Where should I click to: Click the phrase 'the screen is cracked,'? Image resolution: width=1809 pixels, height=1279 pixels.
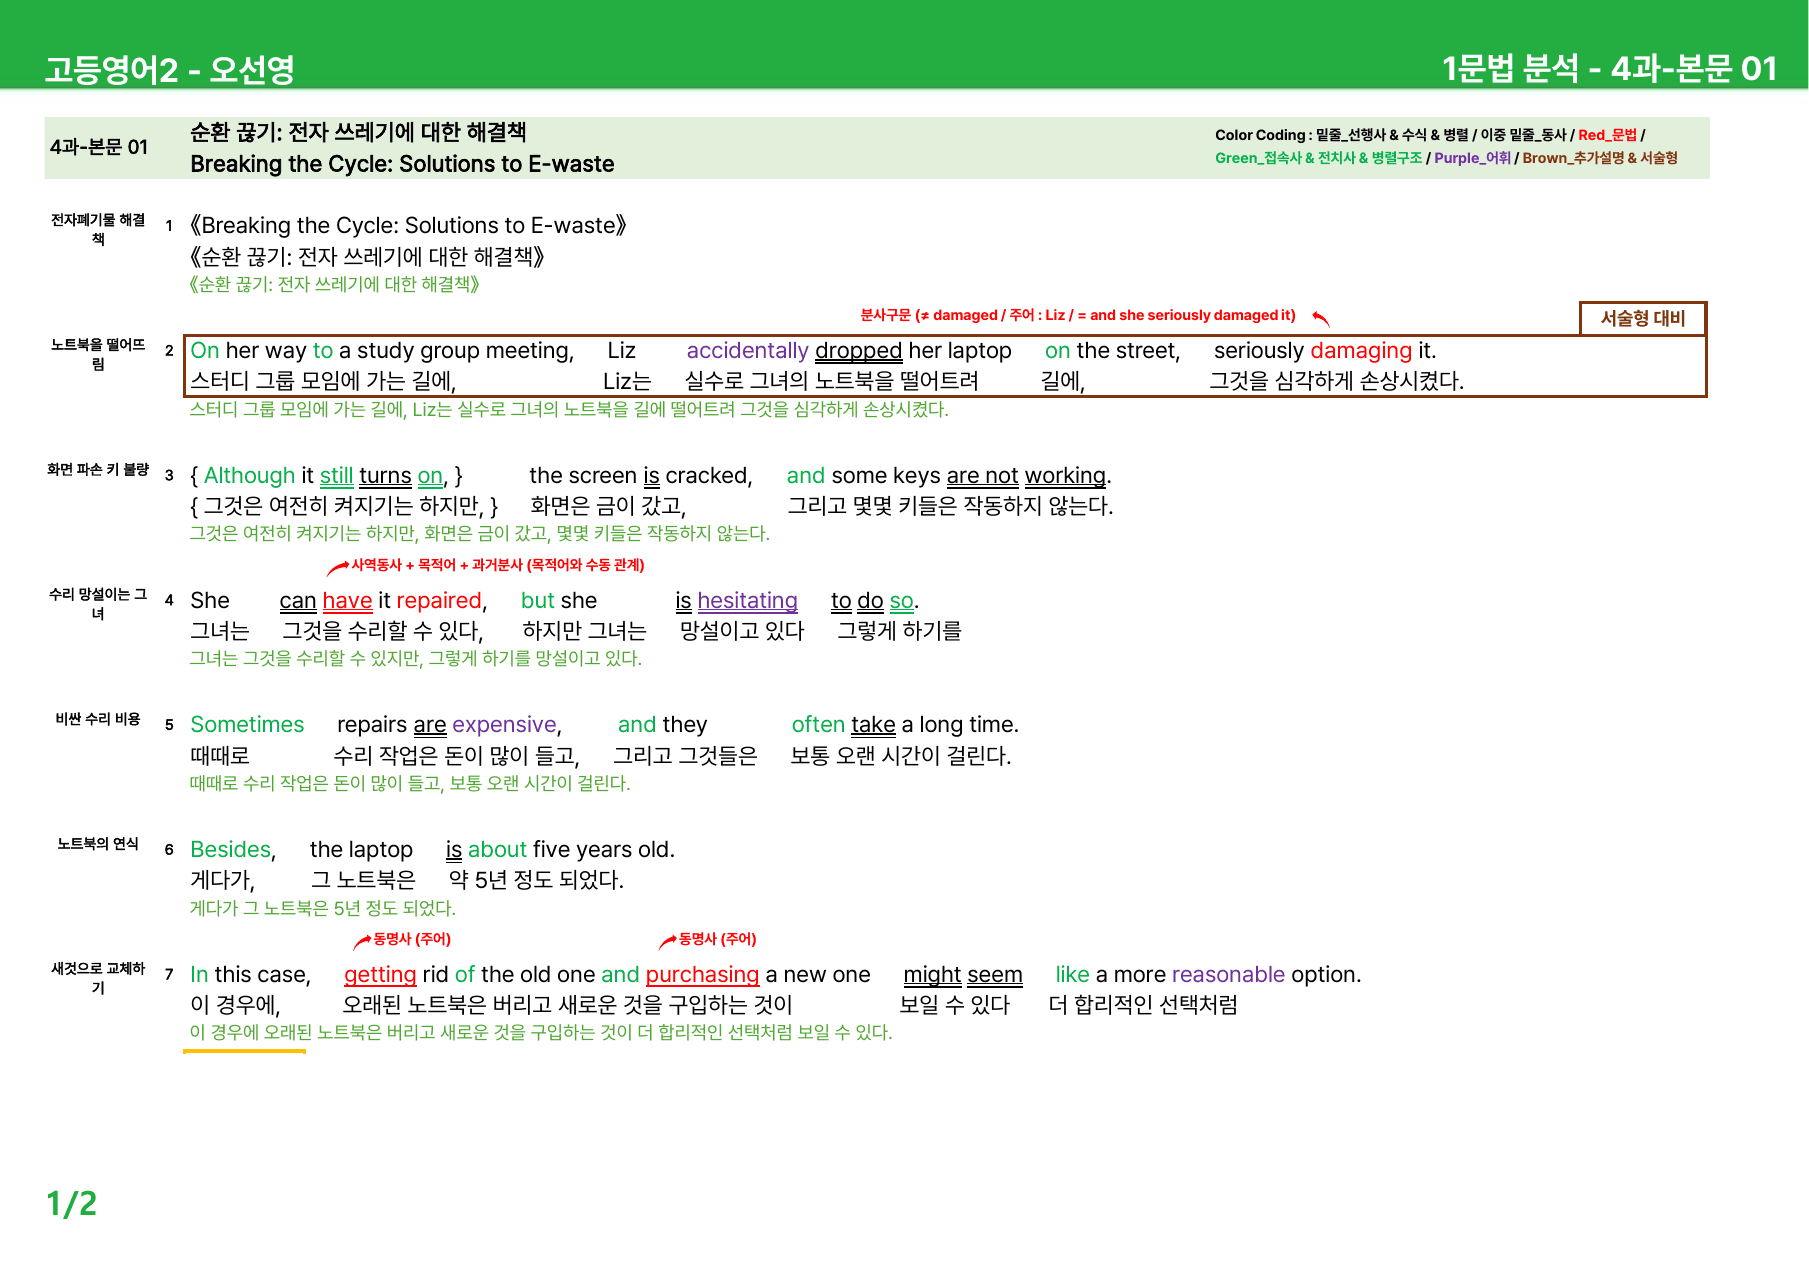coord(641,476)
